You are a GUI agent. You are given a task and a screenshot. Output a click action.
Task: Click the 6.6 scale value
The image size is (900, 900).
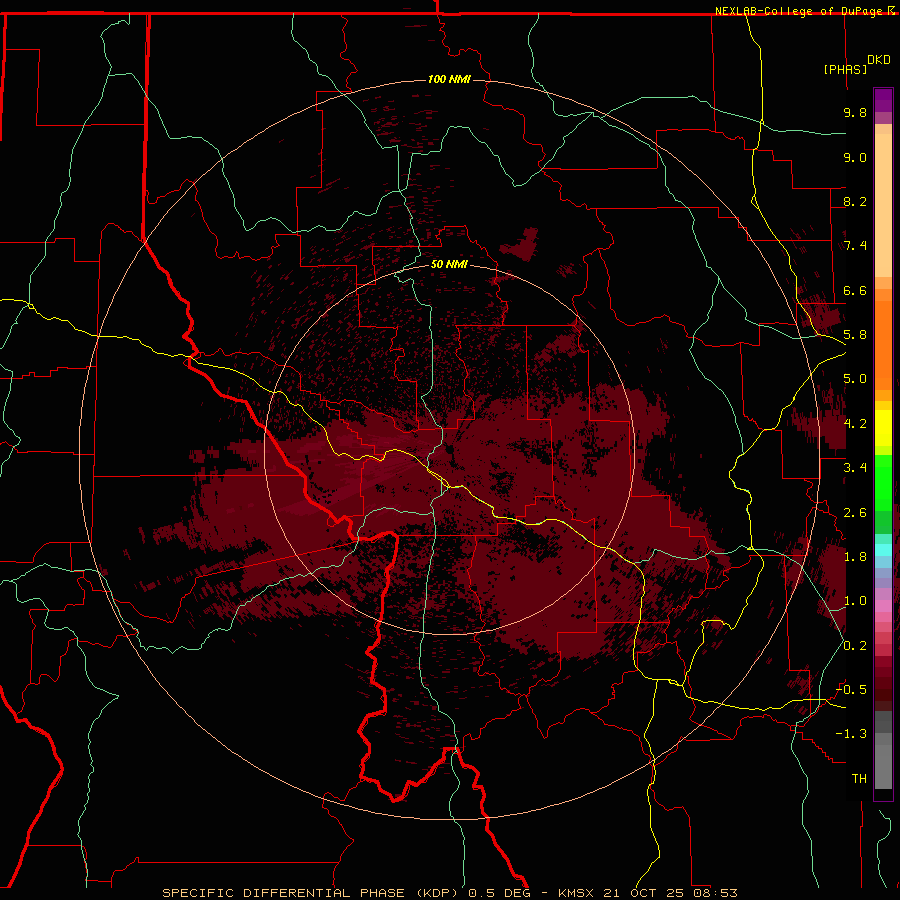[855, 290]
